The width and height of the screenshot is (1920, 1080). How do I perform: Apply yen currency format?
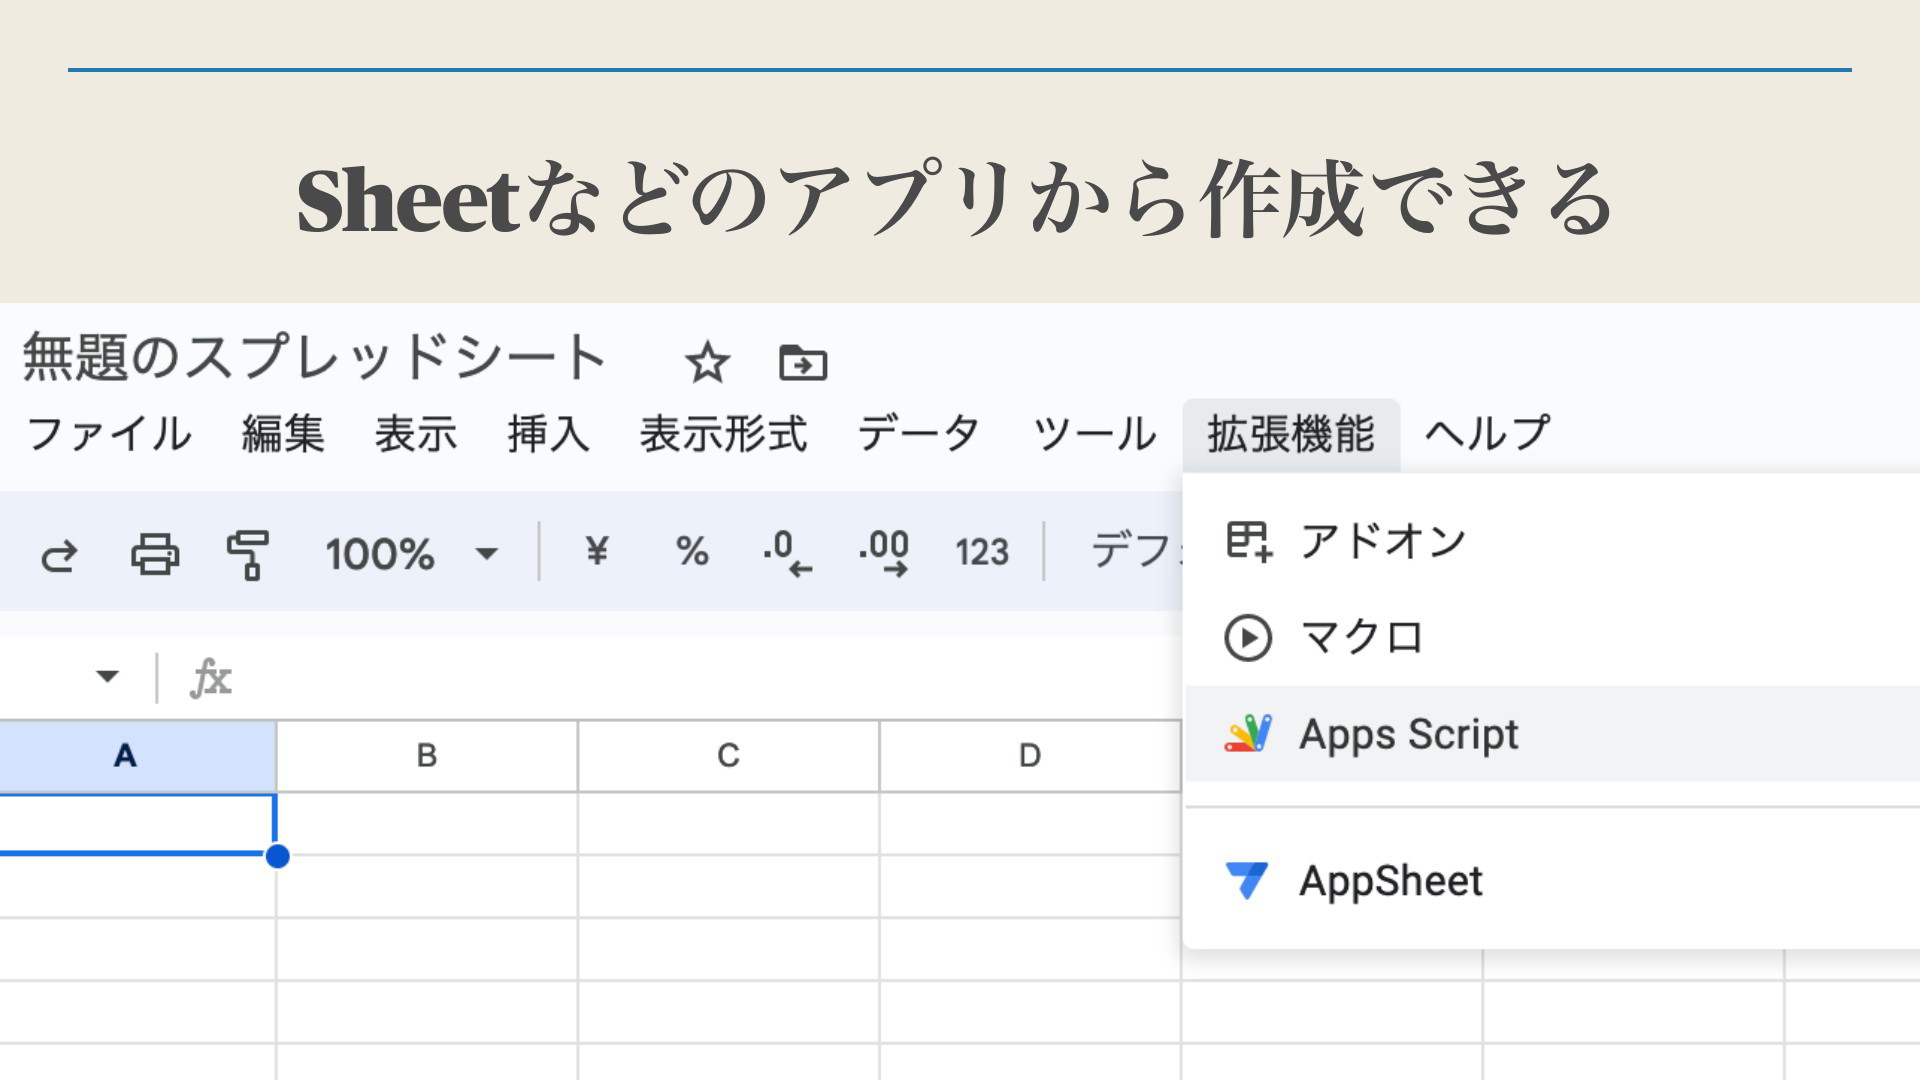pos(597,551)
